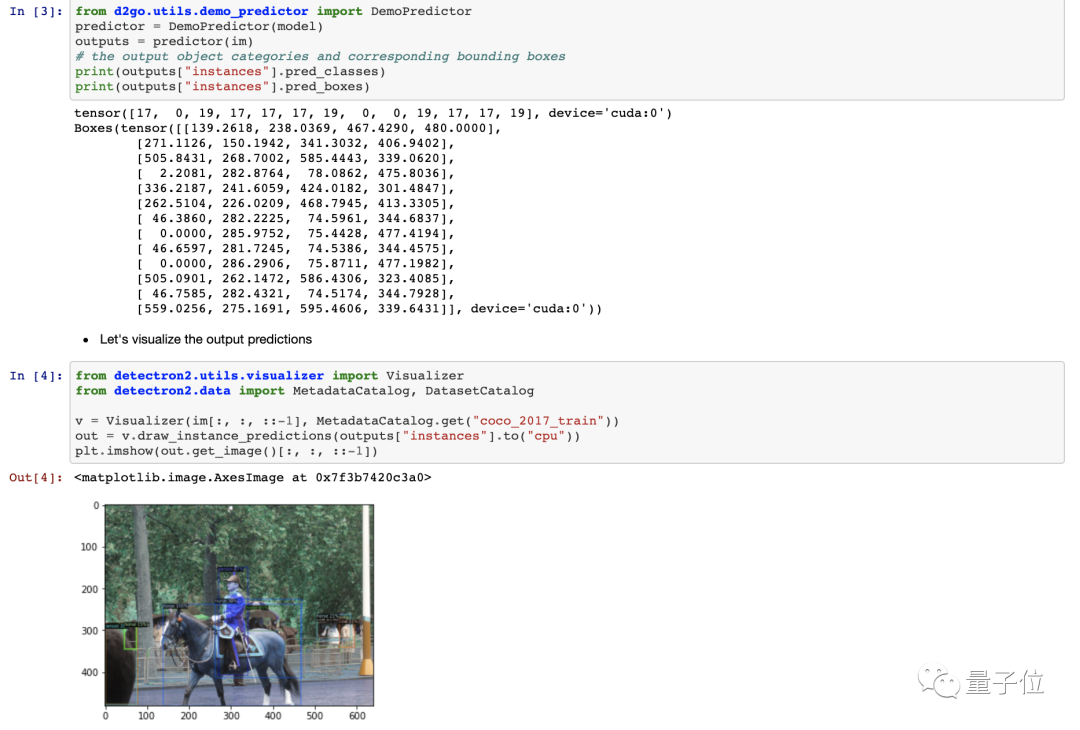
Task: Click the box row ending 477.1982
Action: coord(295,265)
